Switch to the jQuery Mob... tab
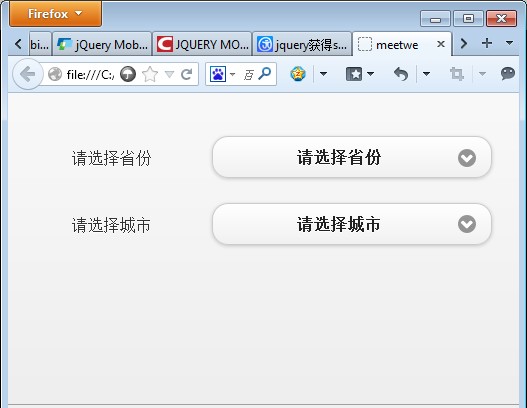Viewport: 527px width, 408px height. point(102,44)
